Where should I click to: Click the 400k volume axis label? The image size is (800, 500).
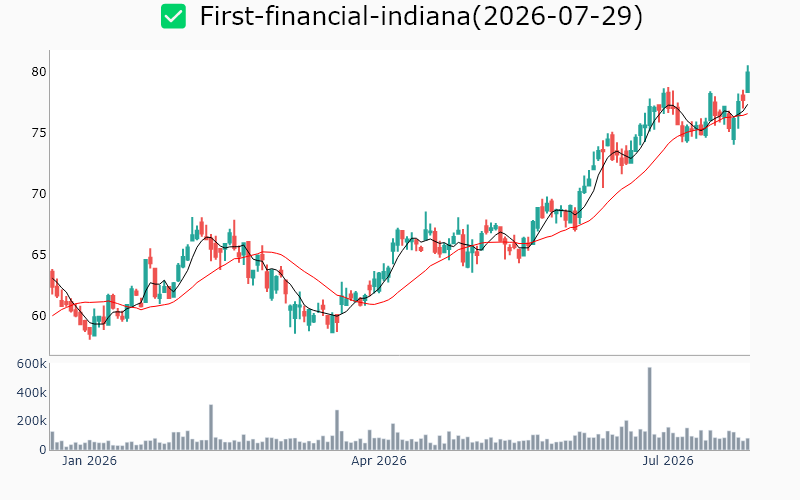click(x=32, y=392)
